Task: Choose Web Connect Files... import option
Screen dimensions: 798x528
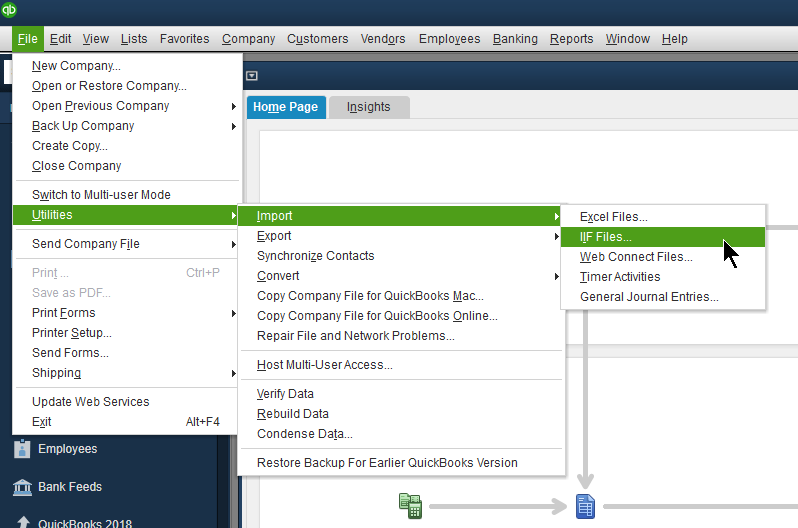Action: (663, 257)
